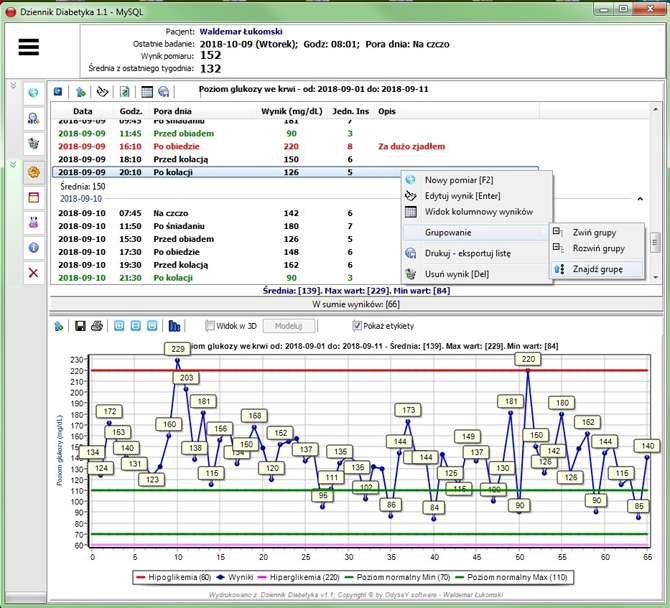Click the Opis column header

point(456,111)
